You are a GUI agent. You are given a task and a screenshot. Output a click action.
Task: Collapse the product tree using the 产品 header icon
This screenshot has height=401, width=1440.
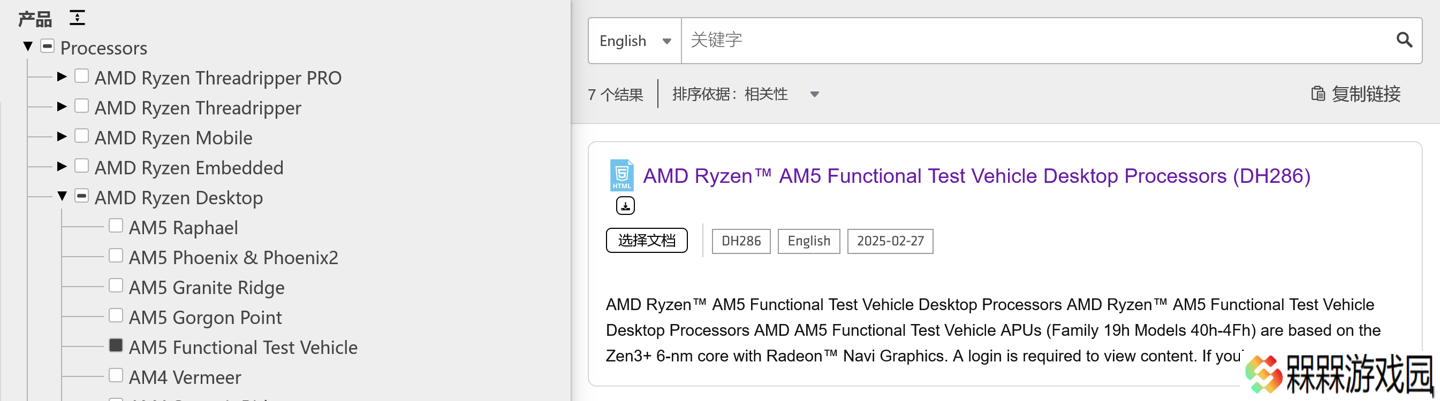(x=77, y=17)
